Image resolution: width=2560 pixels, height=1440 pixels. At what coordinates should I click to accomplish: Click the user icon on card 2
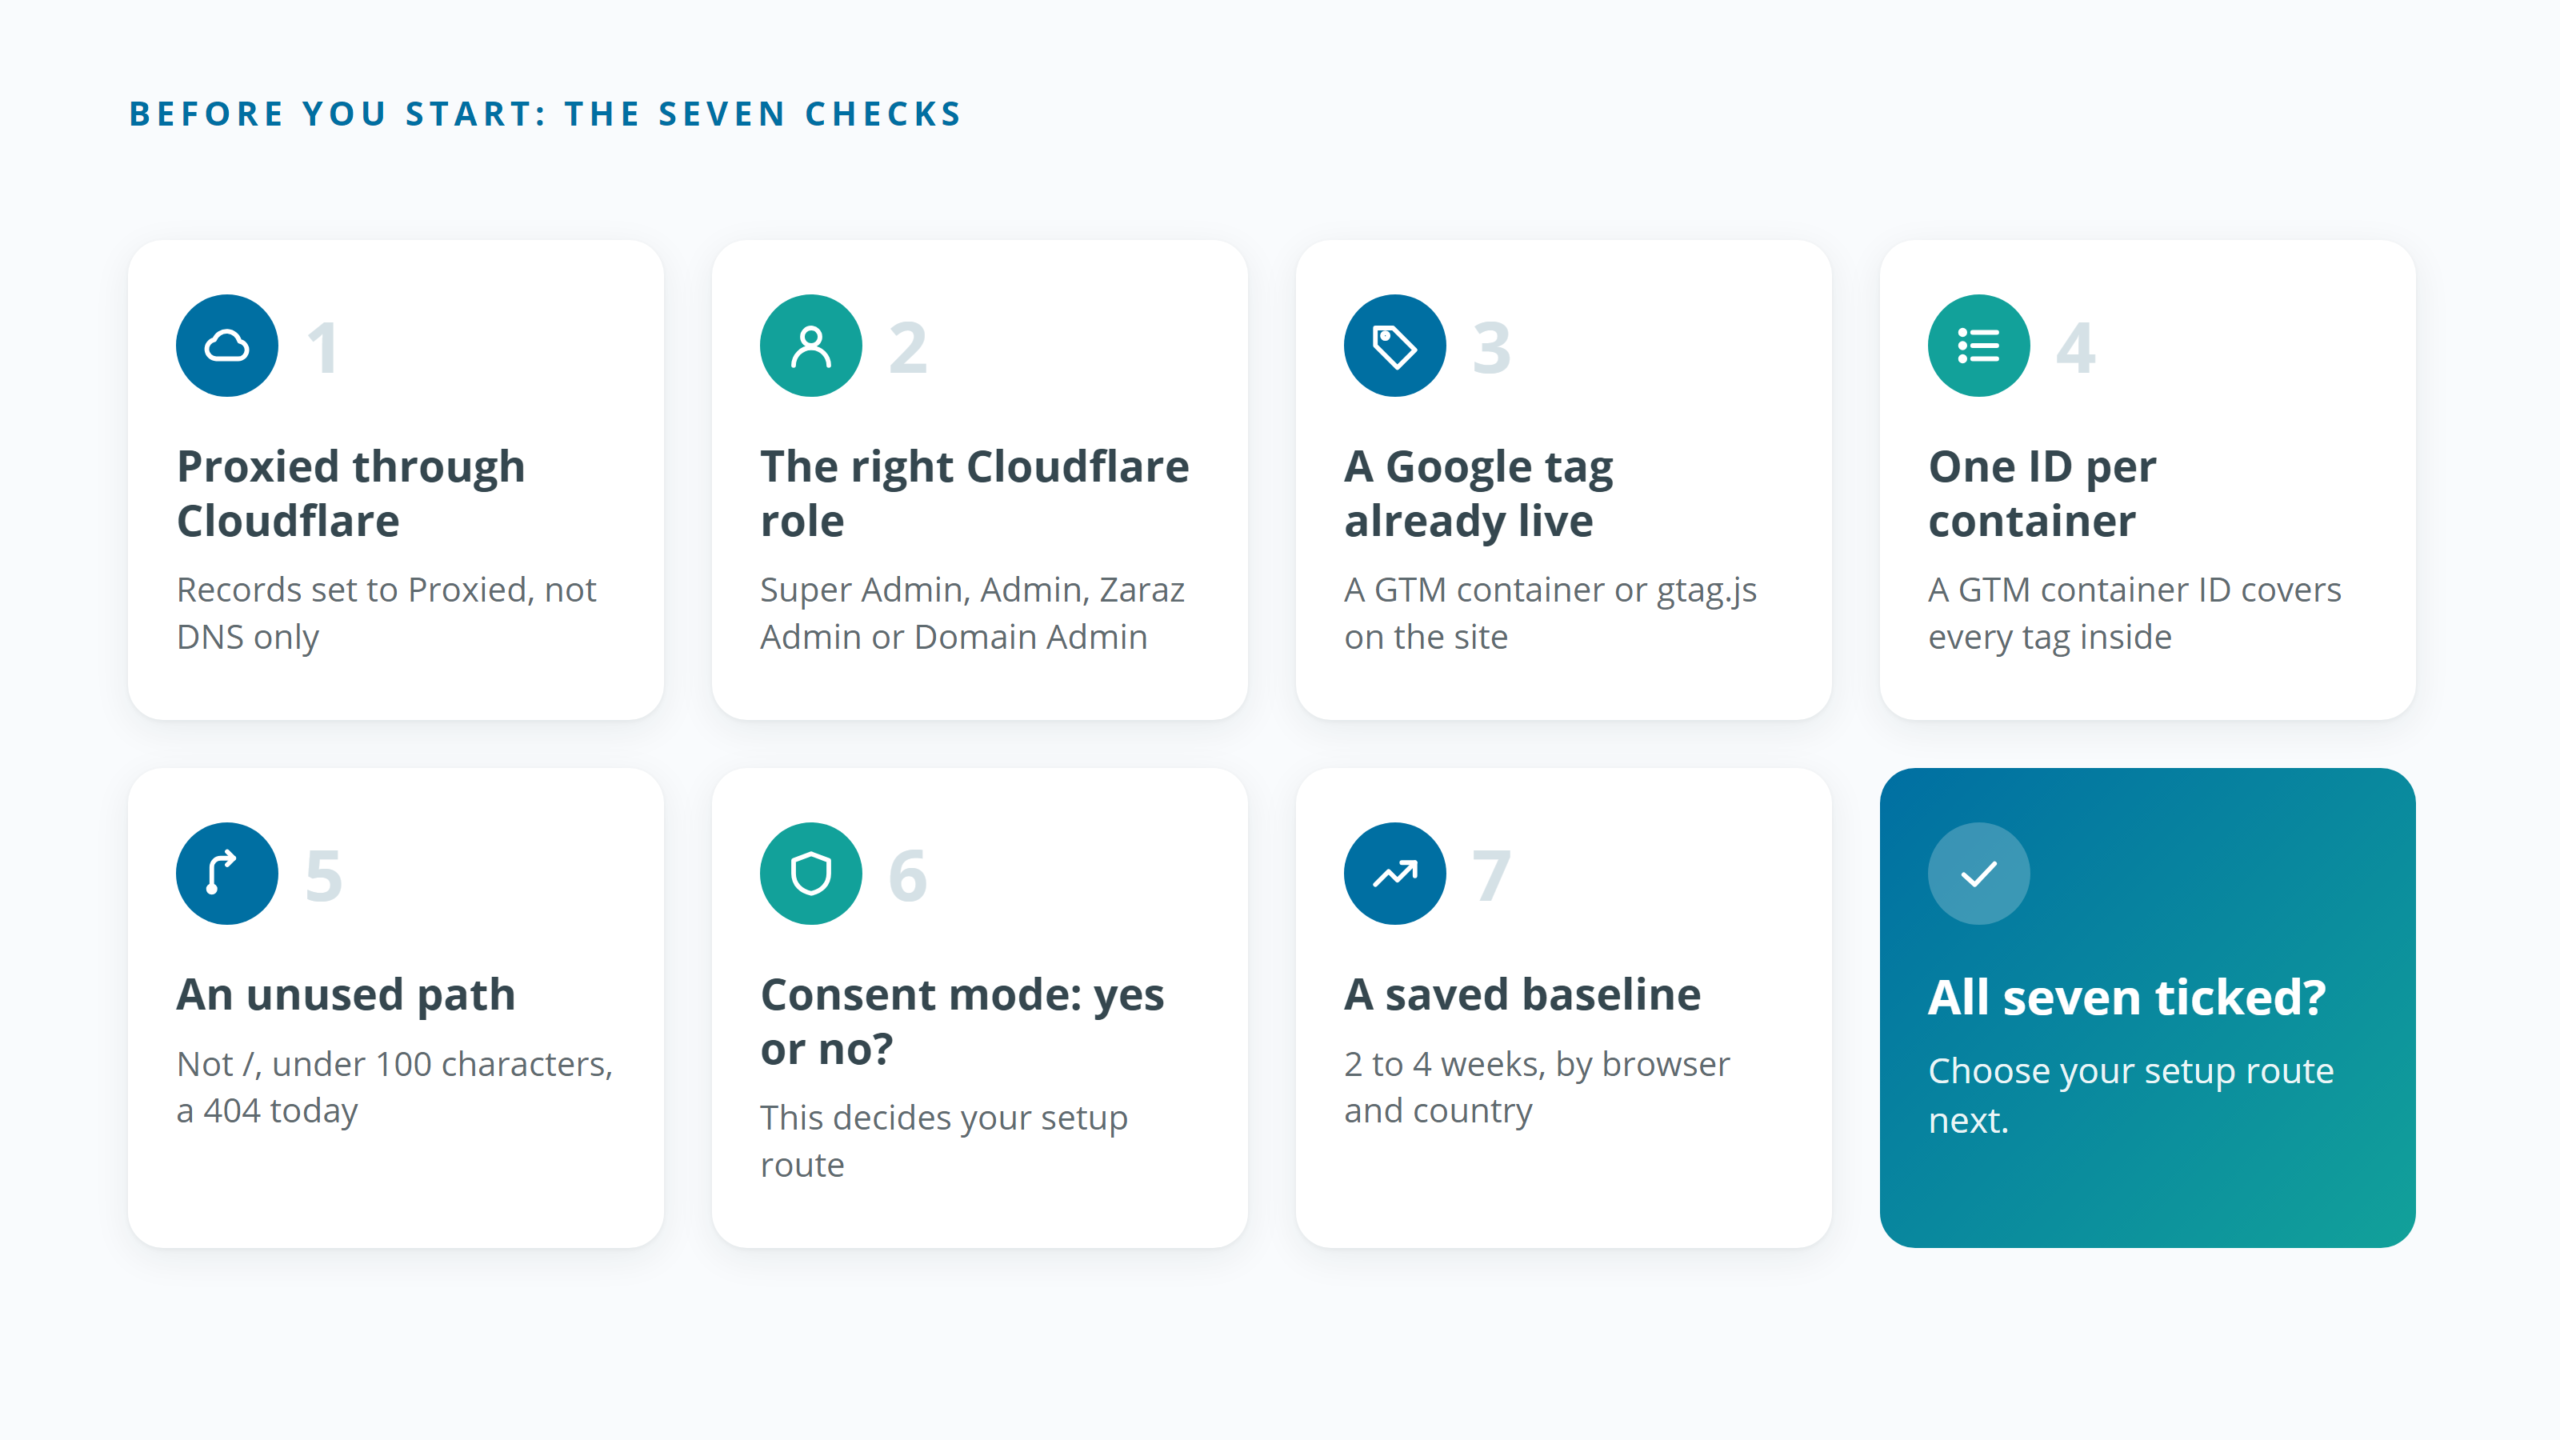811,346
